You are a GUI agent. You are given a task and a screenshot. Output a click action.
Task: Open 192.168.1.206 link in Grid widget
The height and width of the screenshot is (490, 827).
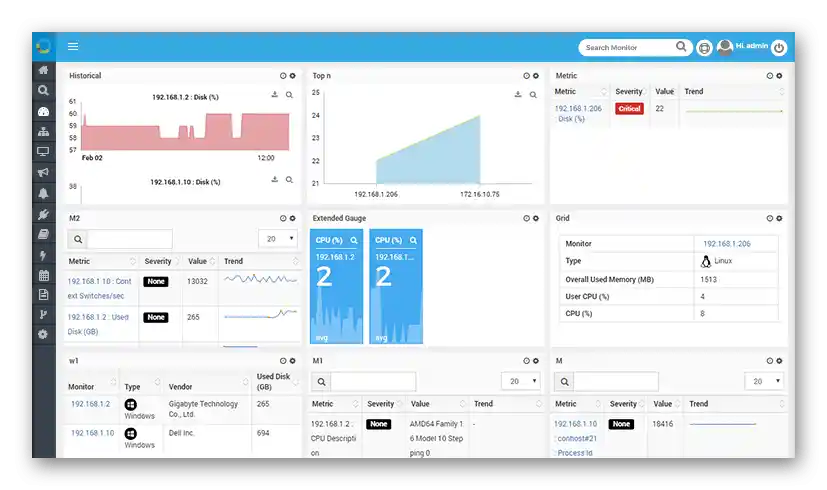click(727, 244)
